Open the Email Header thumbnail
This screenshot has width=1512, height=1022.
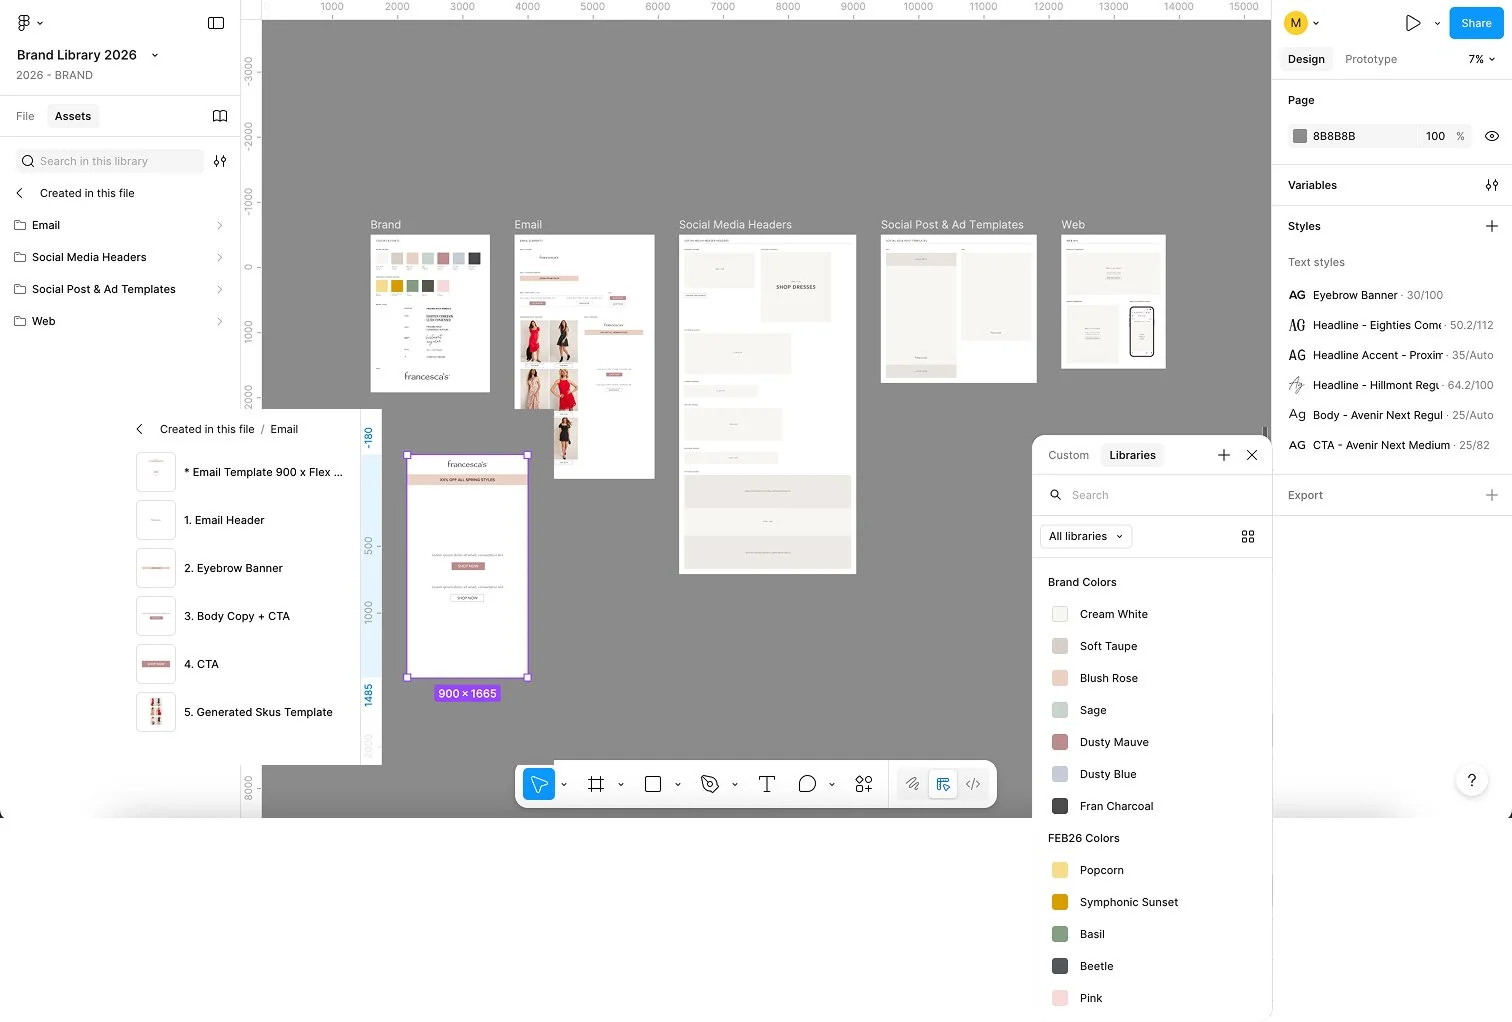coord(155,520)
